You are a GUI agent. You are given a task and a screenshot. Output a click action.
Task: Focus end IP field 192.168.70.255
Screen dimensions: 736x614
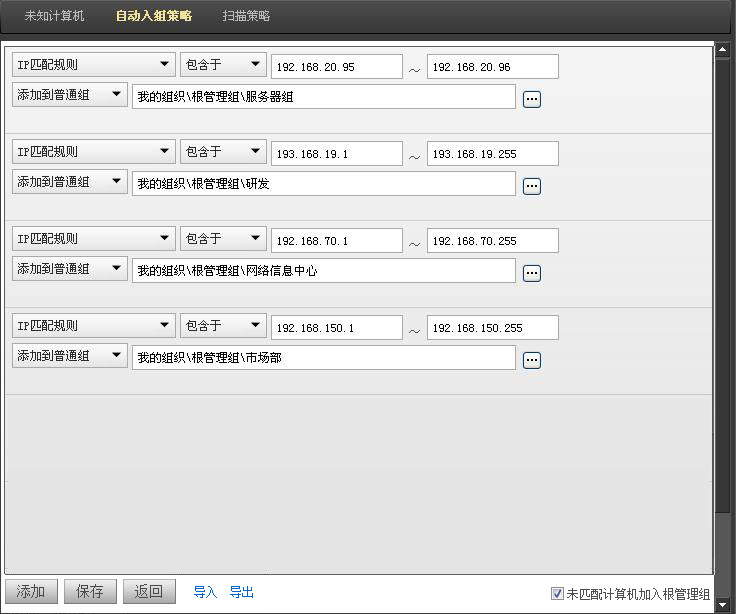coord(493,240)
